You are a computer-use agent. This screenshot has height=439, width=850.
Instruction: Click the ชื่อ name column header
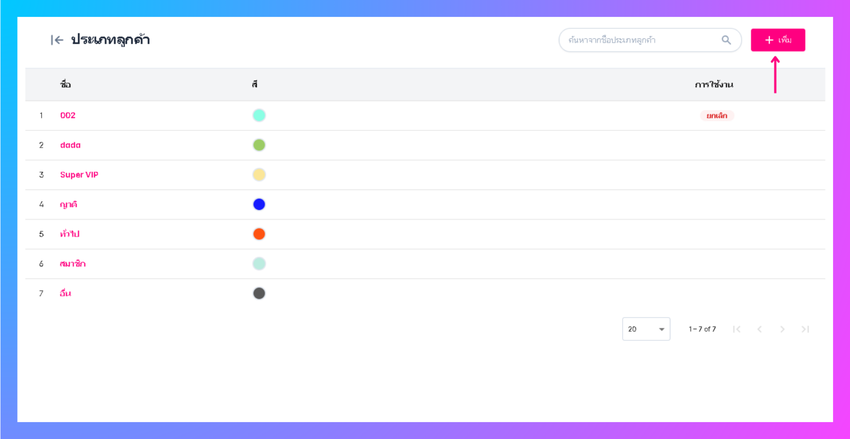tap(65, 85)
